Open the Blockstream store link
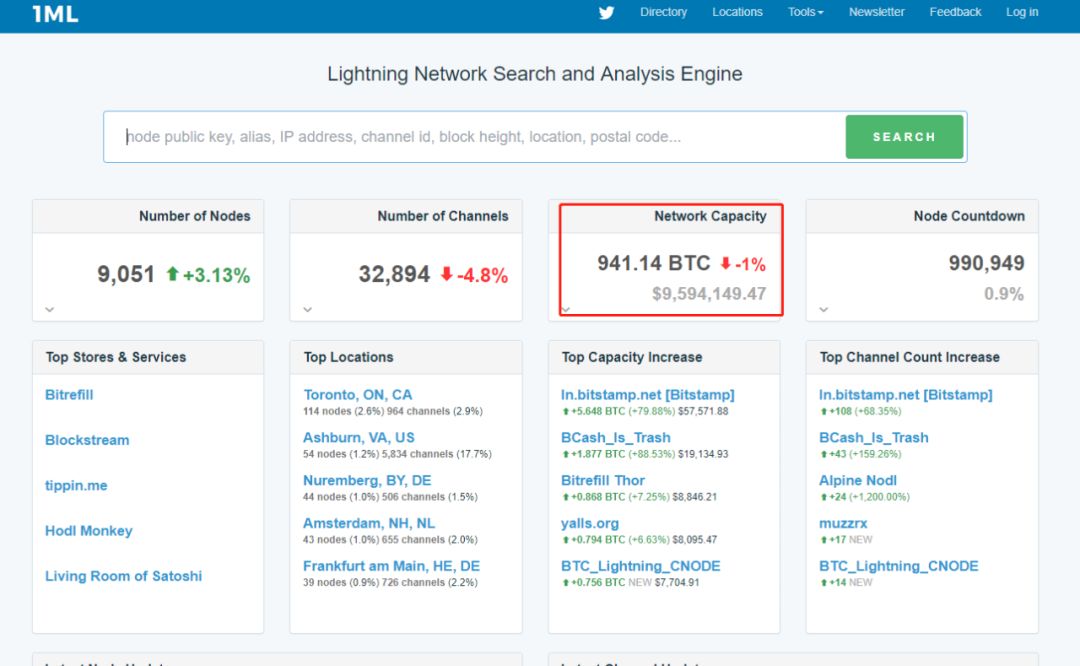This screenshot has height=666, width=1080. [x=87, y=440]
